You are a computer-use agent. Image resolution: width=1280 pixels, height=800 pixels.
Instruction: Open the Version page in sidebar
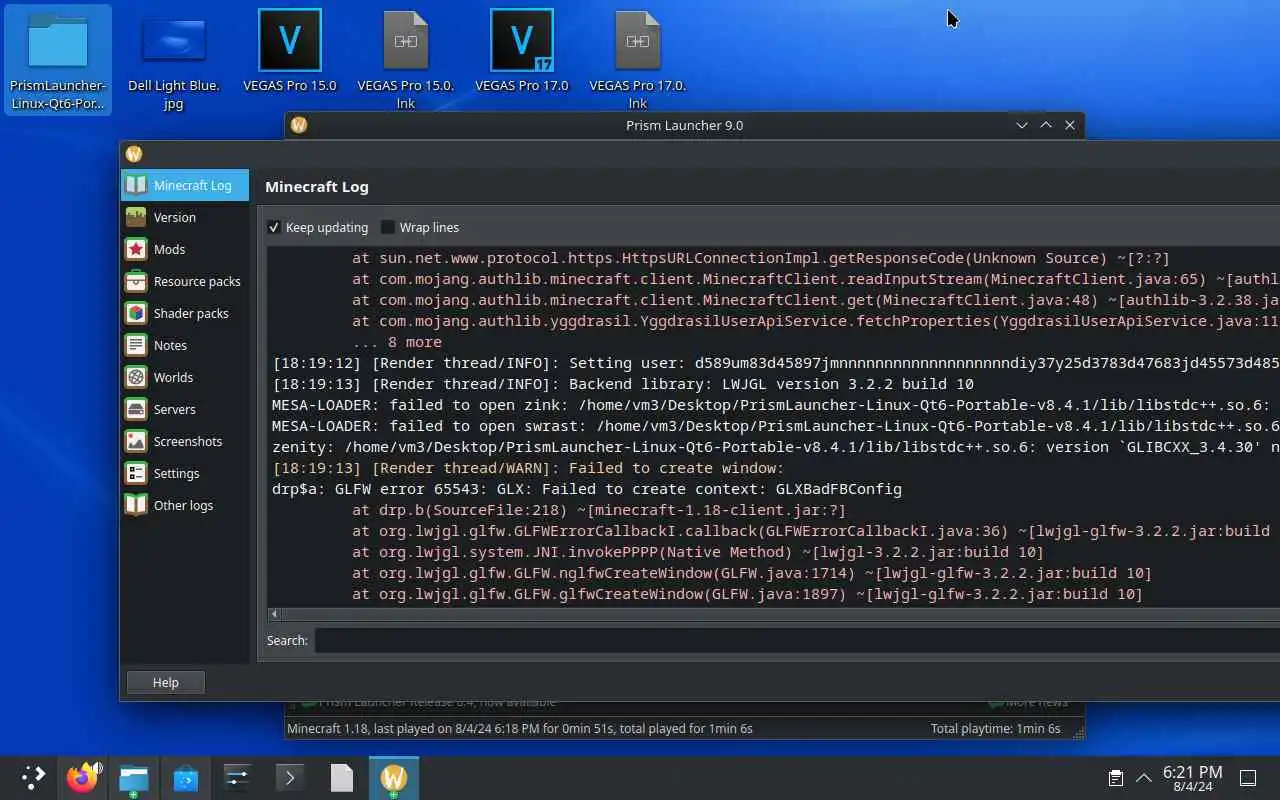click(185, 217)
